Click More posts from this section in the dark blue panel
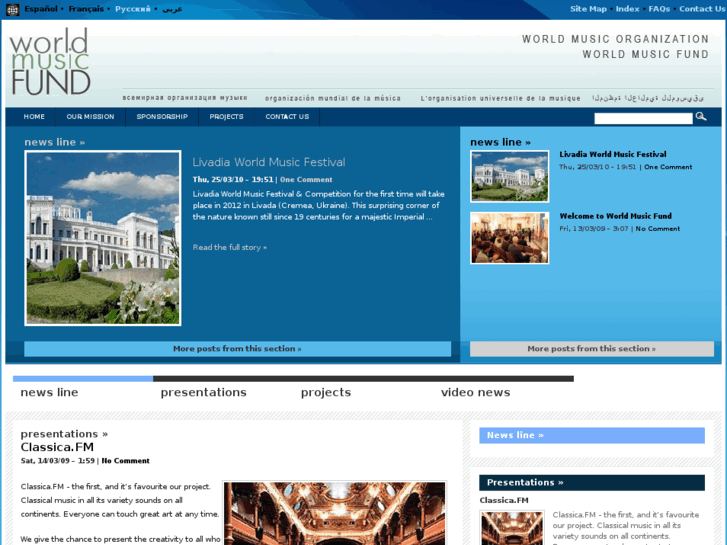The height and width of the screenshot is (545, 727). point(237,349)
